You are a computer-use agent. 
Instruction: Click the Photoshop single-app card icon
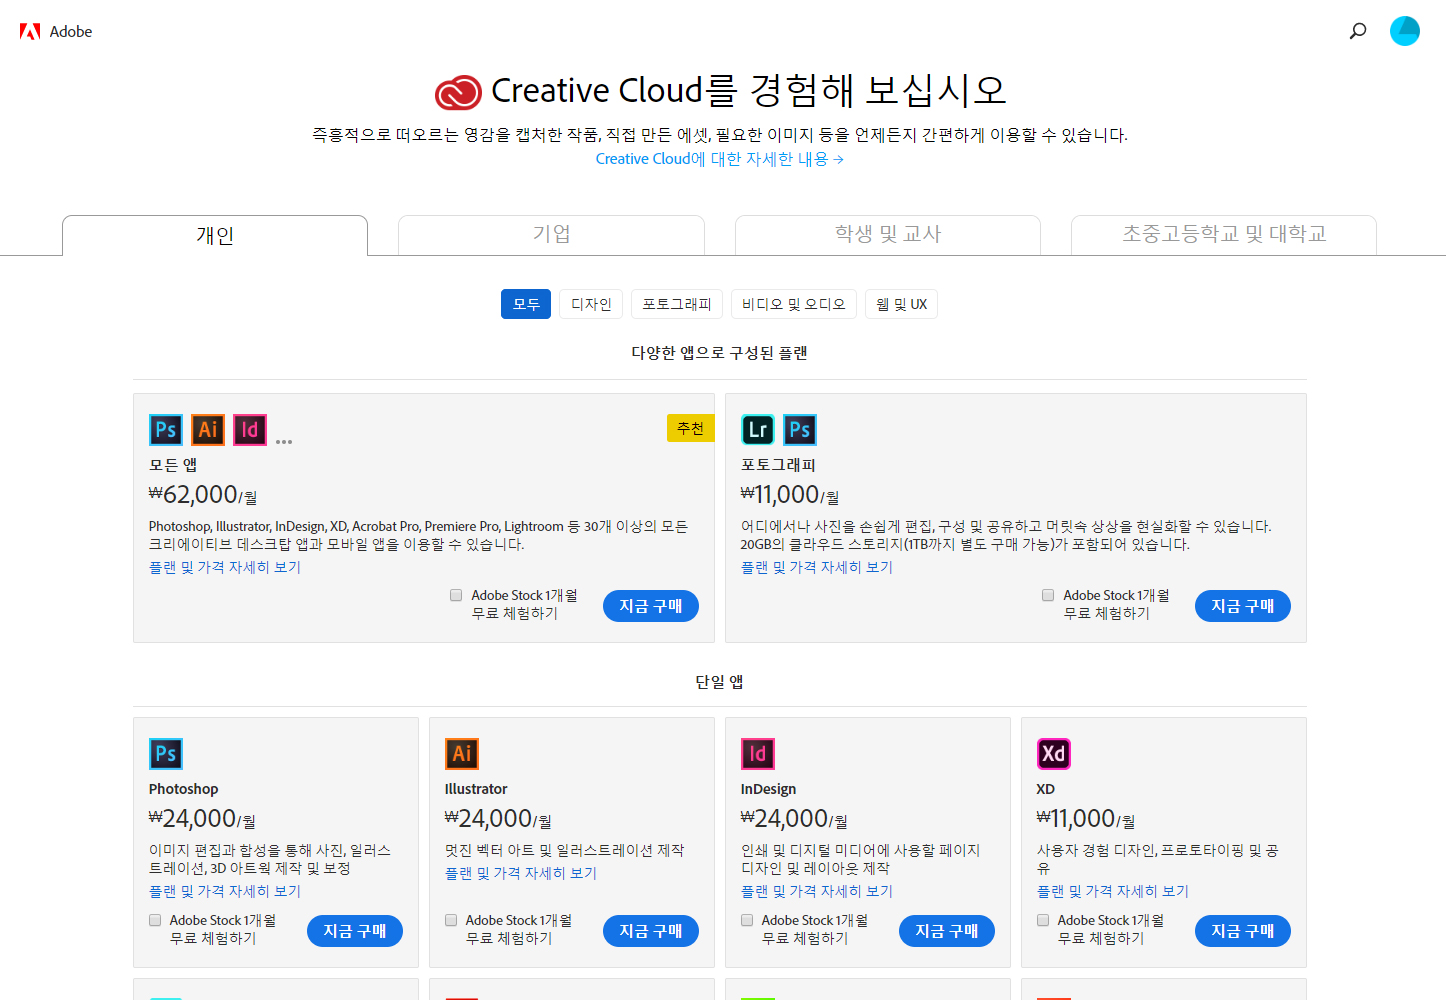click(x=166, y=754)
